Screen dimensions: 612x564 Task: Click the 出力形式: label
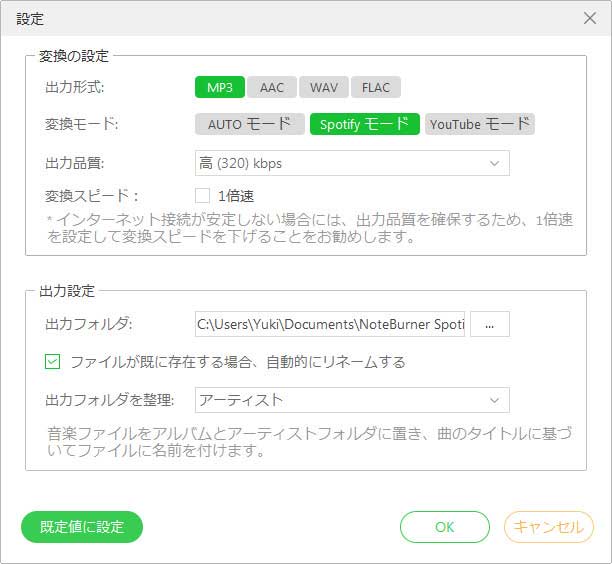point(75,87)
